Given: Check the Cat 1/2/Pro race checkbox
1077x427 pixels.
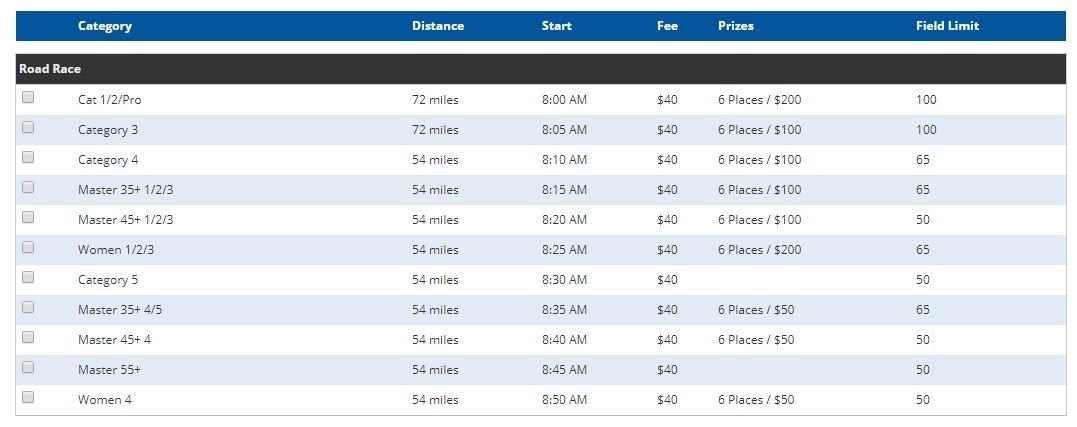Looking at the screenshot, I should point(27,97).
